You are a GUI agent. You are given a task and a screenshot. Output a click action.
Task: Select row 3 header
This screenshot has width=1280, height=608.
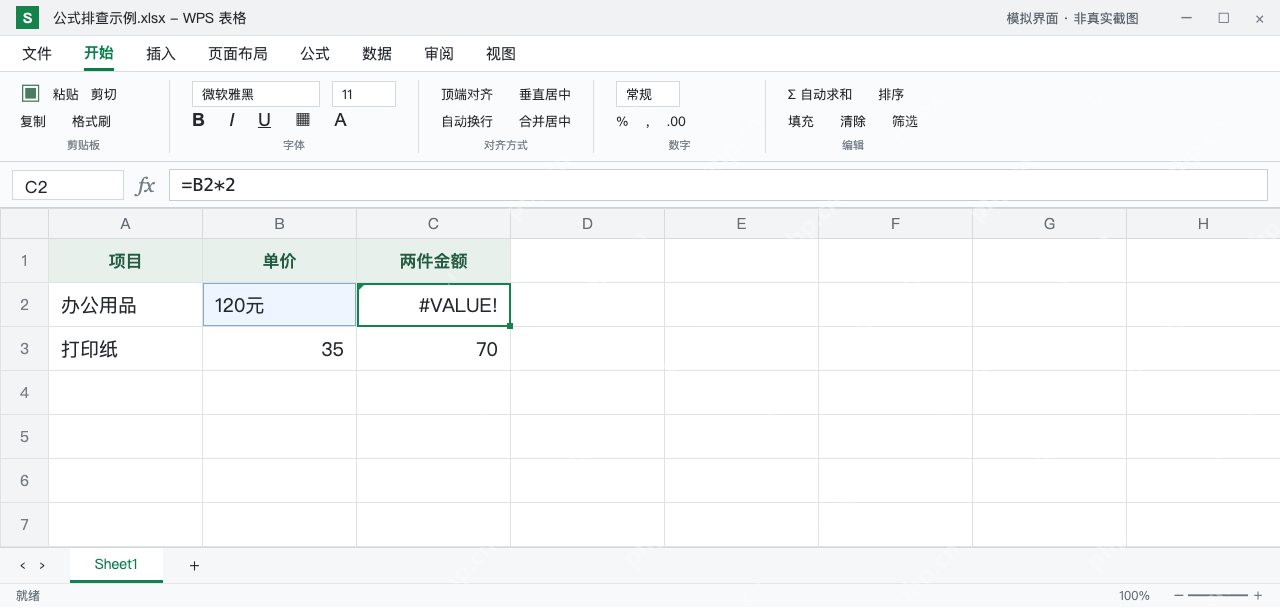tap(24, 349)
